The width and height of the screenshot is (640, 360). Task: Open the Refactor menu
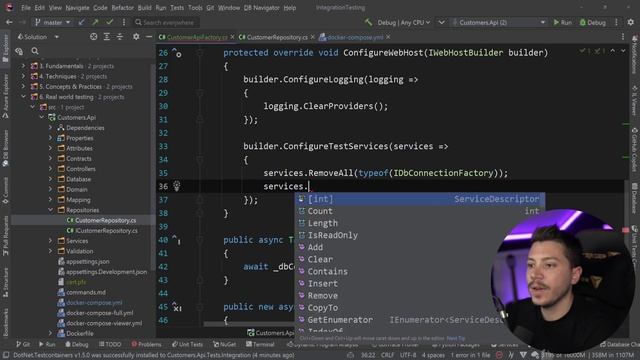(122, 8)
